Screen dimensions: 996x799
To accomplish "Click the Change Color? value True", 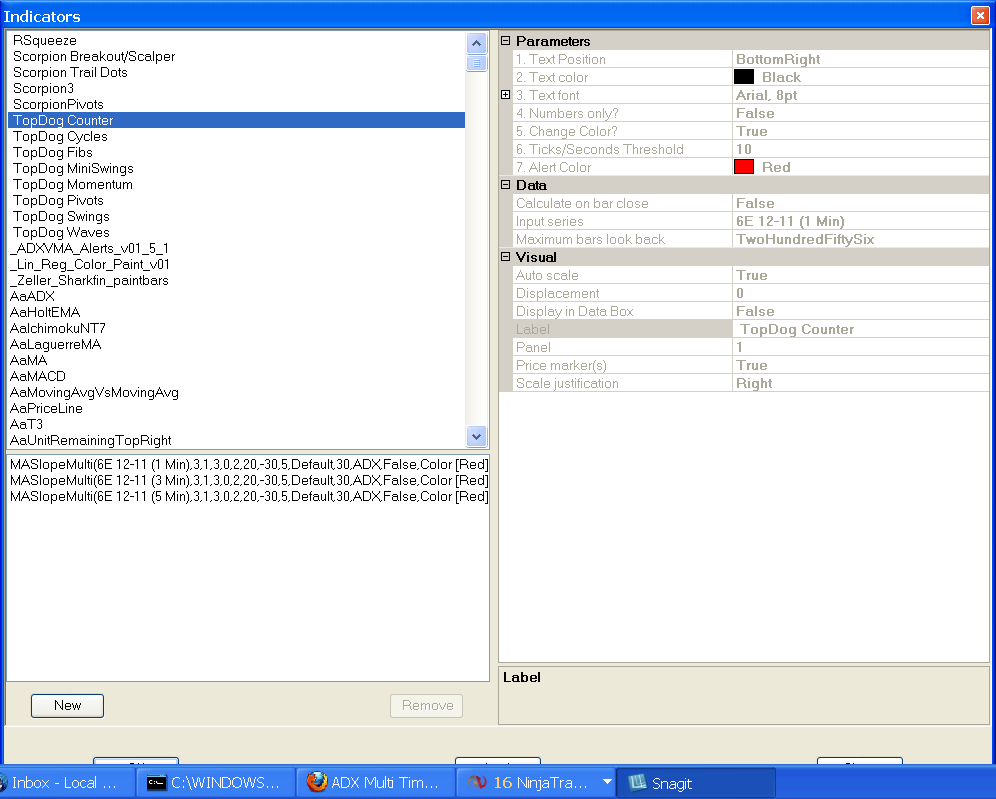I will coord(861,131).
